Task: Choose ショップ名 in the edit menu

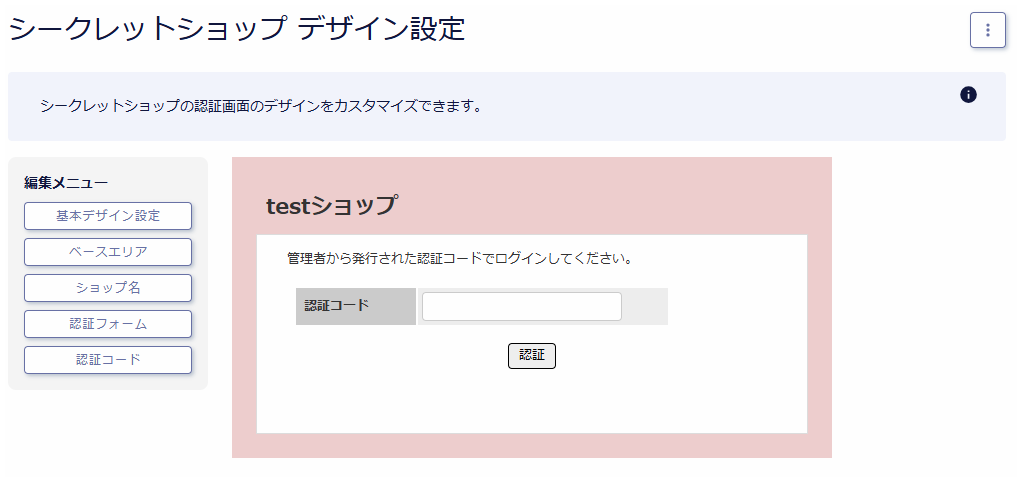Action: [x=108, y=288]
